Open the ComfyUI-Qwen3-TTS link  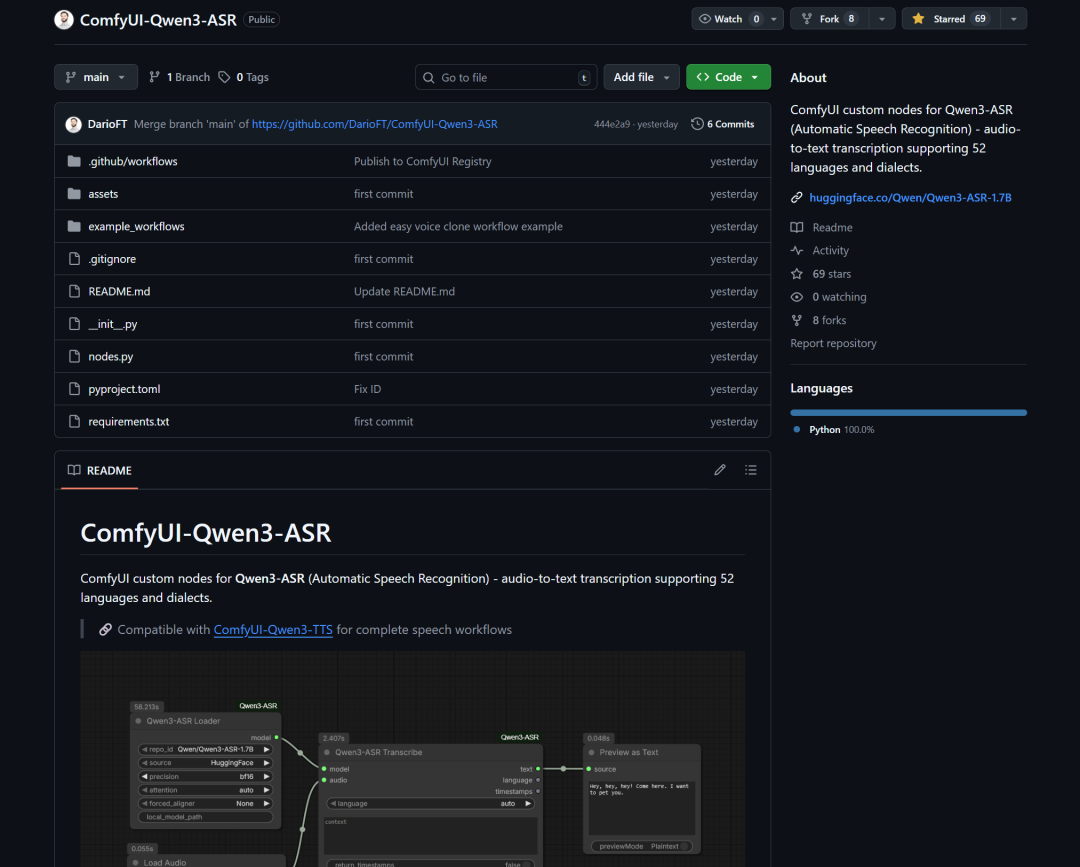273,630
